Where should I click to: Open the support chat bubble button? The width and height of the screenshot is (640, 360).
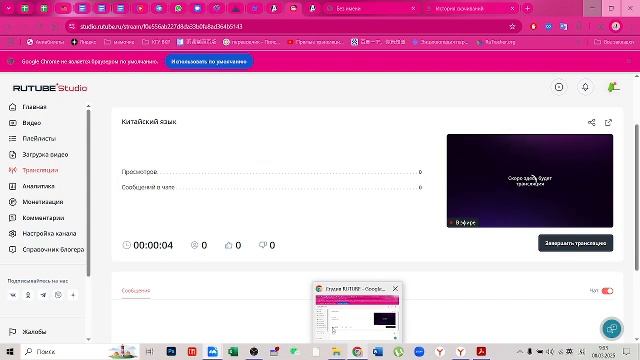pos(611,329)
